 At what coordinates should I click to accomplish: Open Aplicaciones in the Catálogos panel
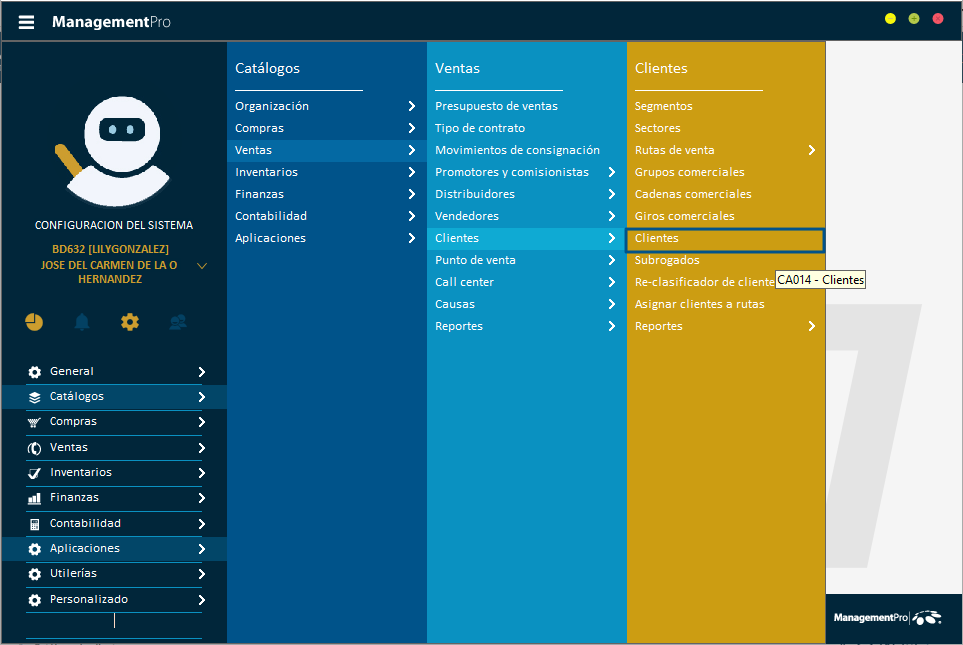coord(327,238)
